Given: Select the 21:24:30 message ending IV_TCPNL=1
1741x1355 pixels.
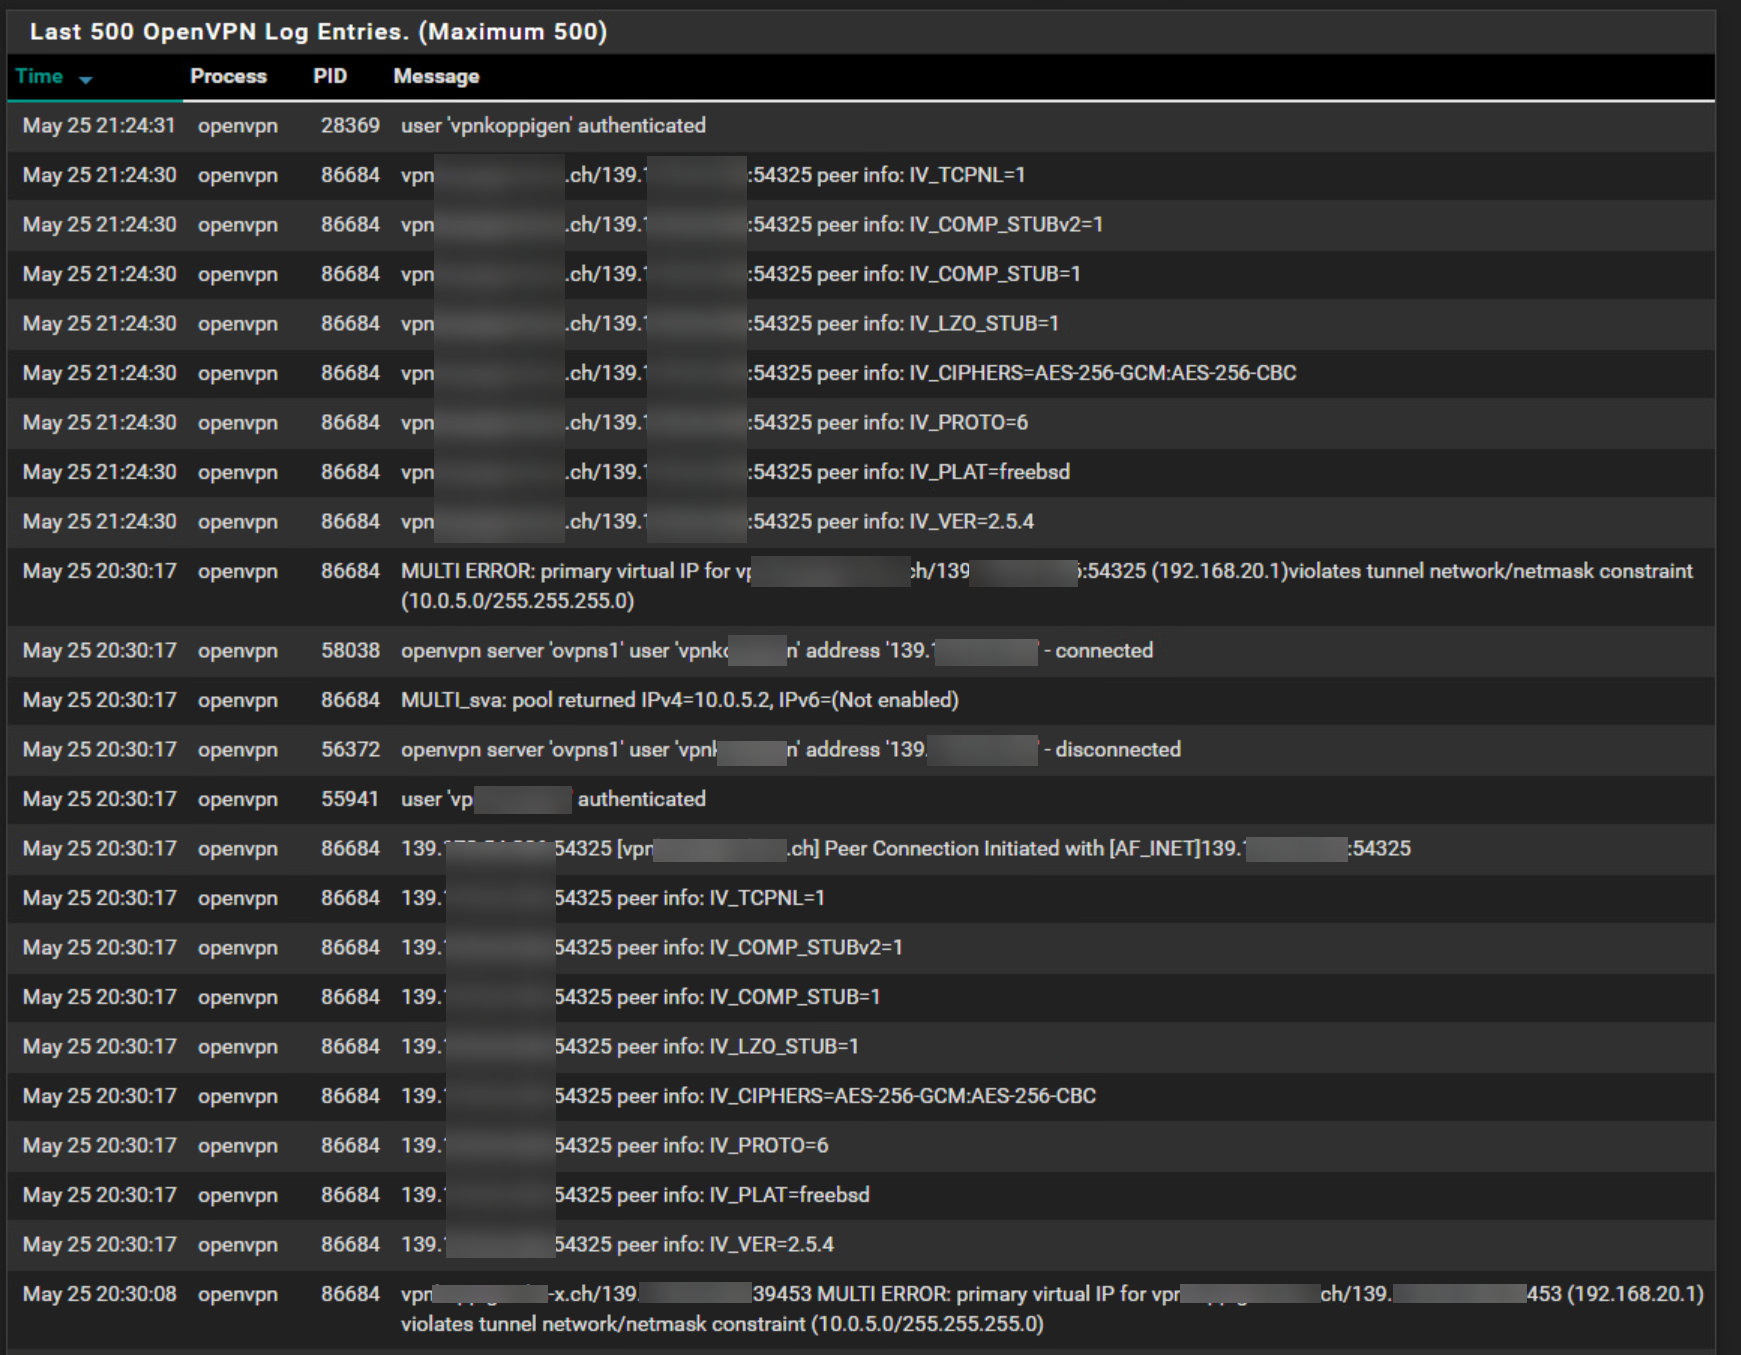Looking at the screenshot, I should point(713,175).
